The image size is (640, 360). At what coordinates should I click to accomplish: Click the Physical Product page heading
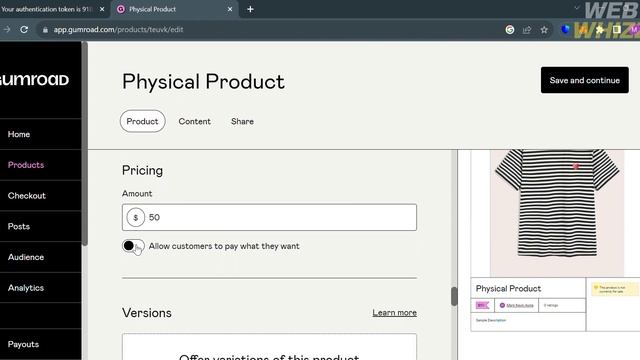[x=203, y=82]
